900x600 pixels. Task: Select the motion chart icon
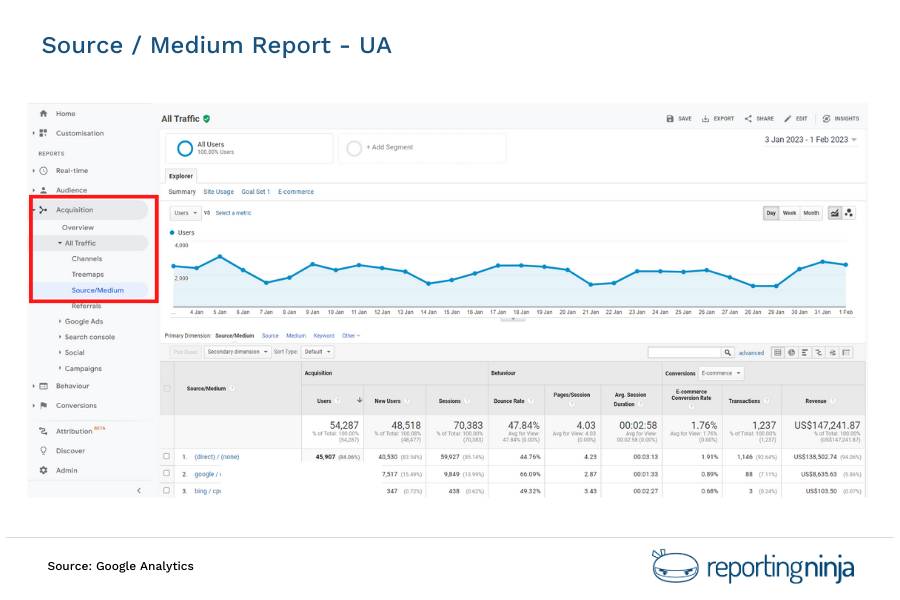849,213
